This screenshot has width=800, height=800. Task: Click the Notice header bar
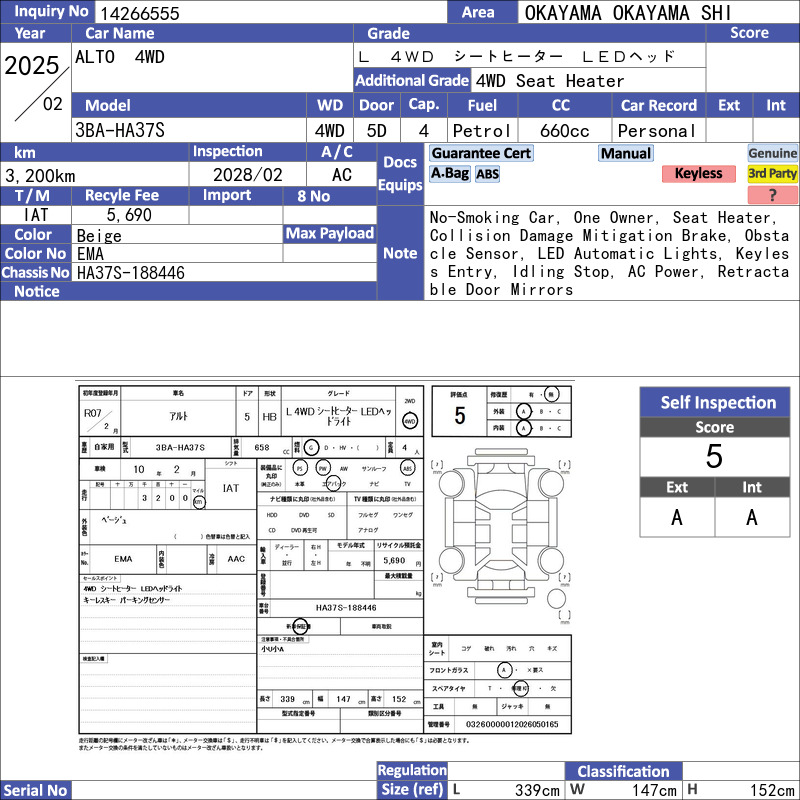point(189,291)
